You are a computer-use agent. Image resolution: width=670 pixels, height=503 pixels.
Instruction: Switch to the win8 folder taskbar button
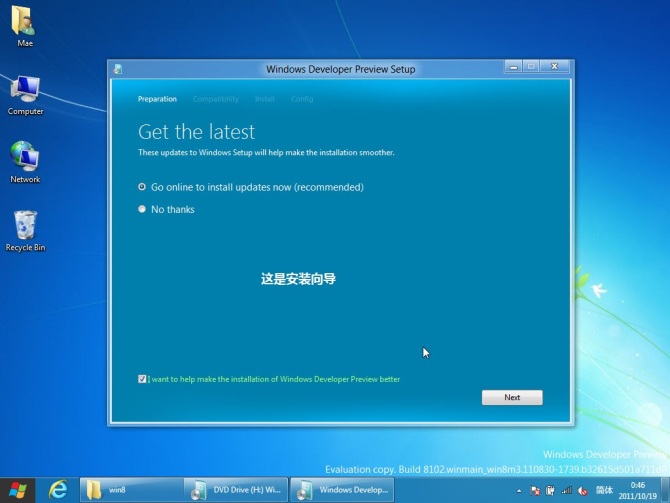point(132,490)
